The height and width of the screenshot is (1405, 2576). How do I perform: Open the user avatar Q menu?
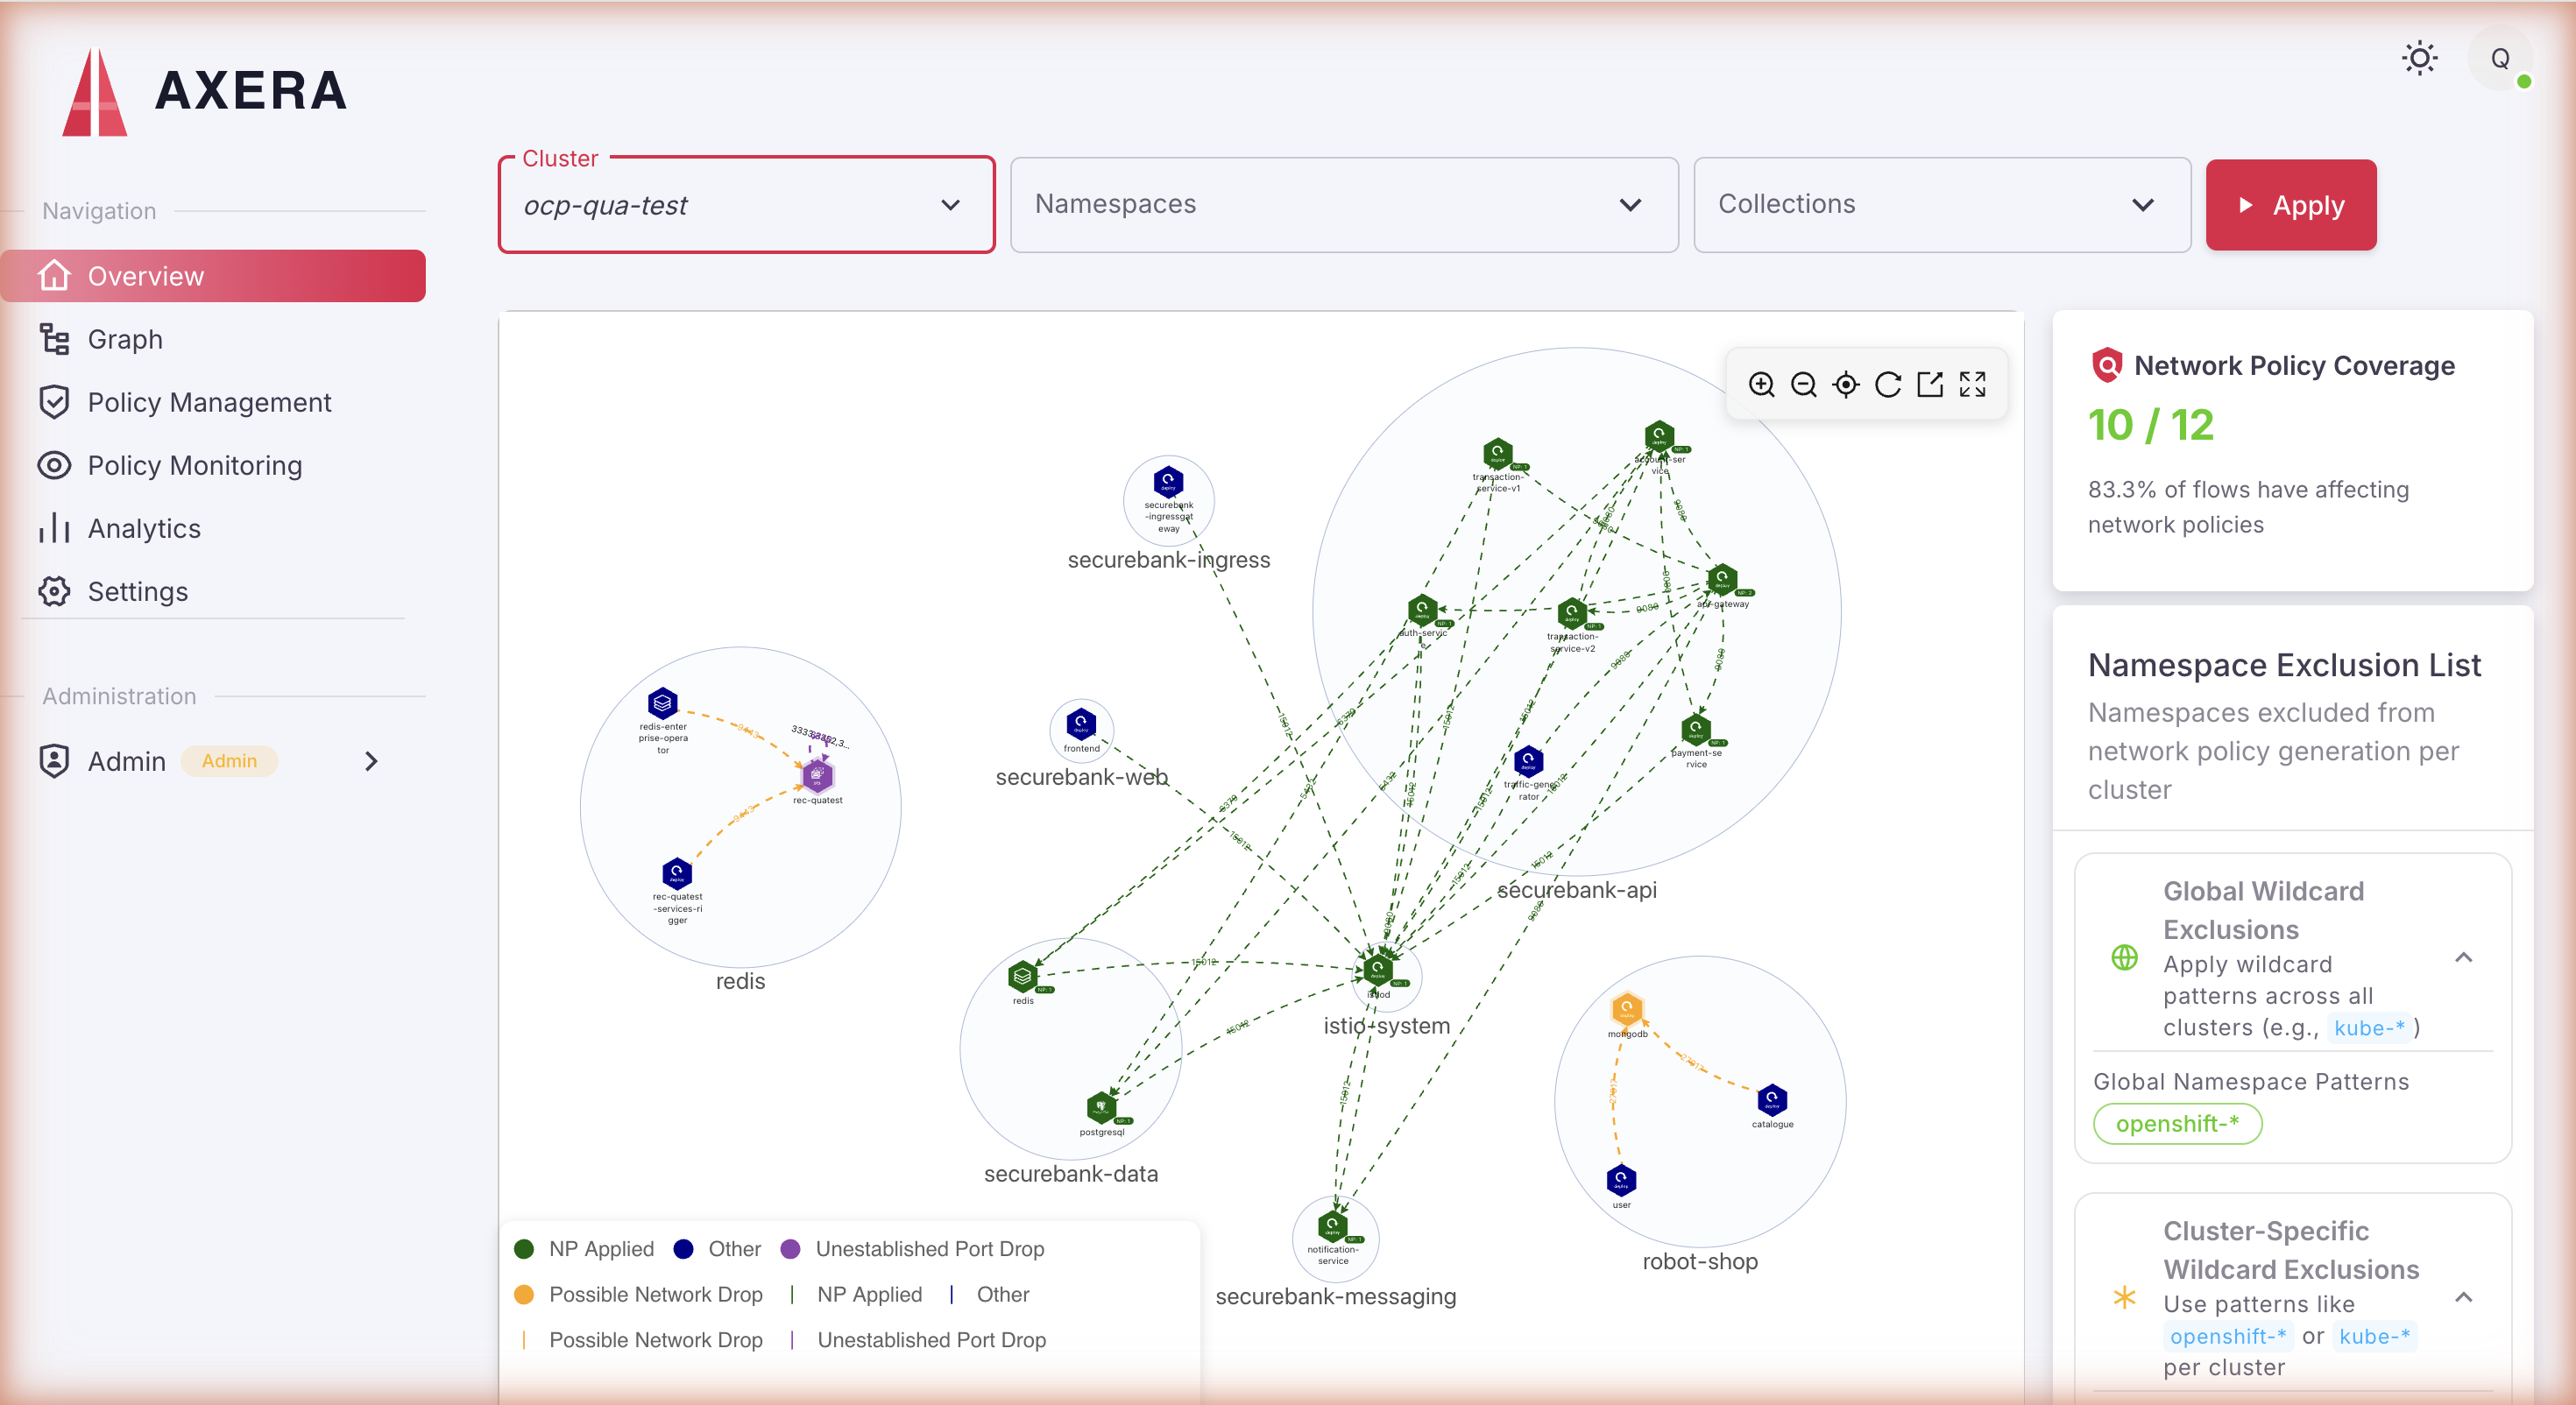(x=2500, y=58)
